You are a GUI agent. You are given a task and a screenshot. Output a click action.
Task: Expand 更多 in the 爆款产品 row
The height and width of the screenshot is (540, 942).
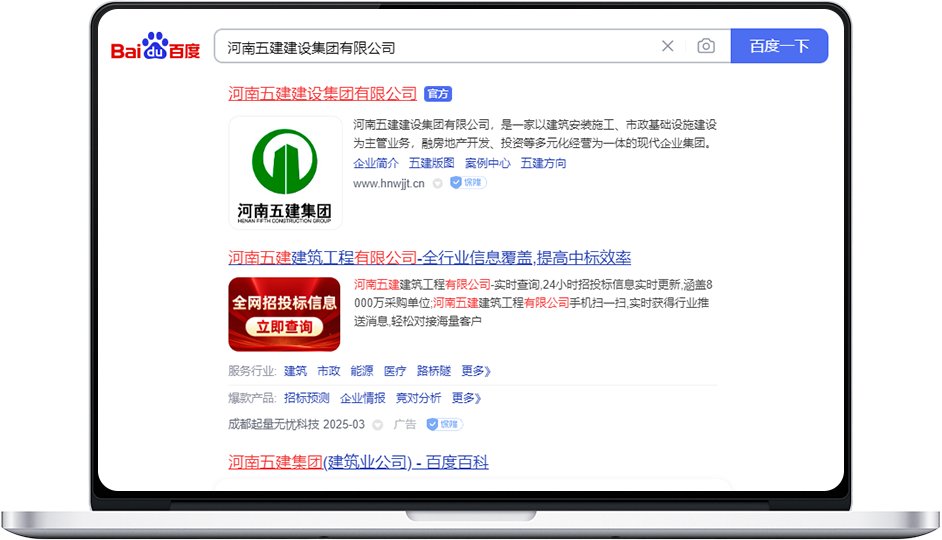pos(466,398)
